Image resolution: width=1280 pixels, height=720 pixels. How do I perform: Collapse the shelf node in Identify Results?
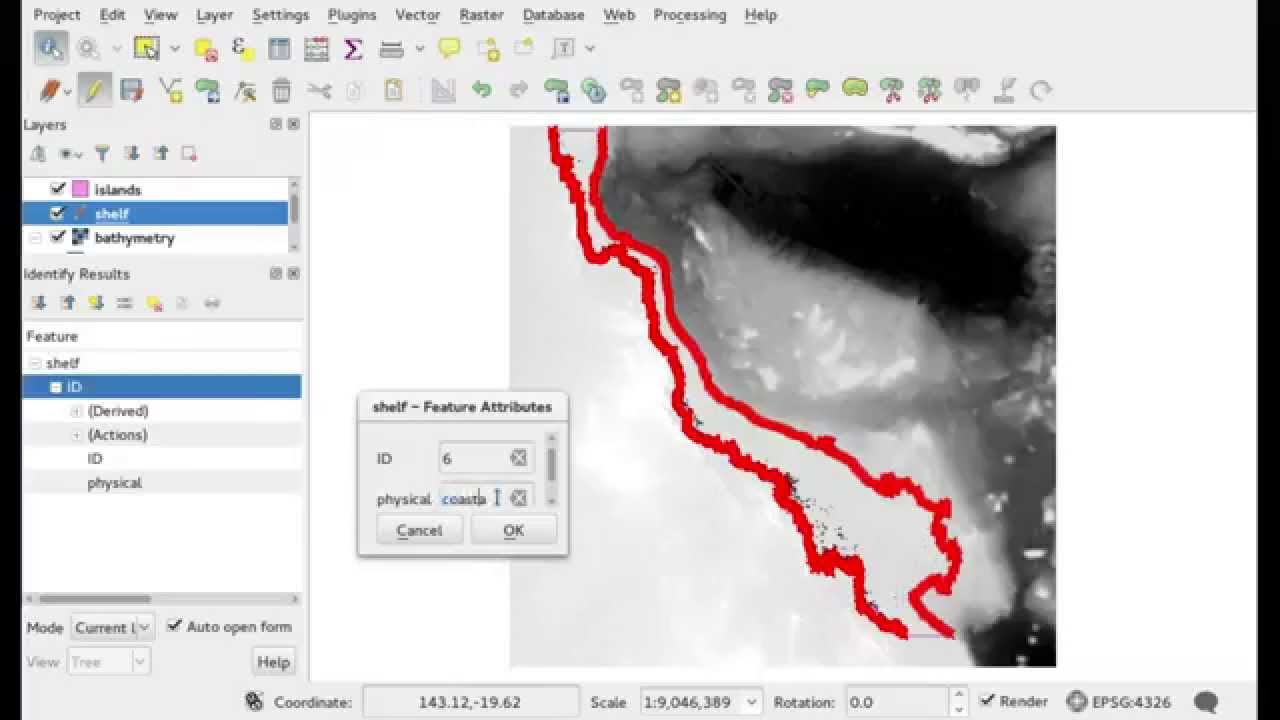(35, 363)
